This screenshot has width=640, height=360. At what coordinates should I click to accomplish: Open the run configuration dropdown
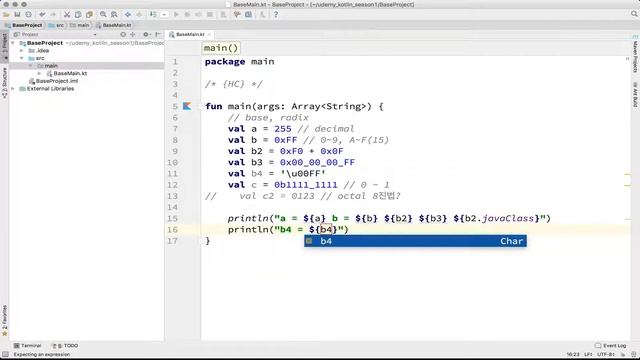[164, 14]
